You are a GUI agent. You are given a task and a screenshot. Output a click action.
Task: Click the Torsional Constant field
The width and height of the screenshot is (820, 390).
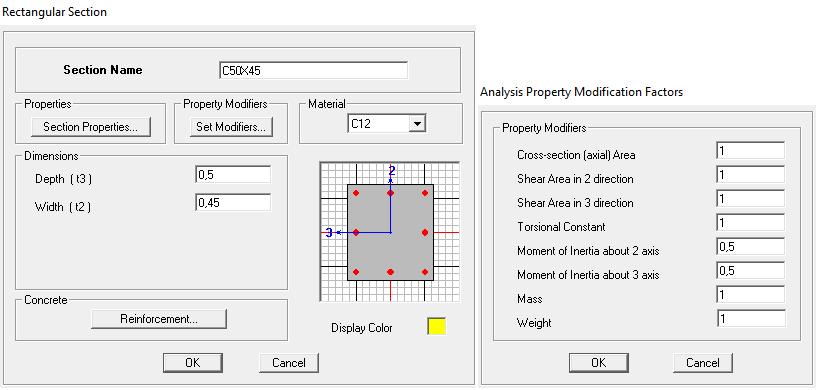(750, 223)
